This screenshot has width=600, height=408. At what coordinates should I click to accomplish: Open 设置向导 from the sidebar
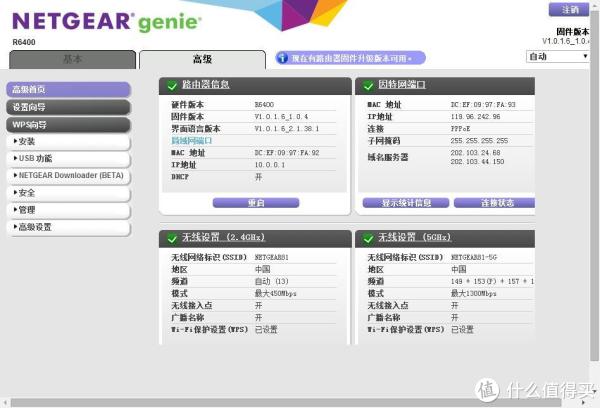69,107
